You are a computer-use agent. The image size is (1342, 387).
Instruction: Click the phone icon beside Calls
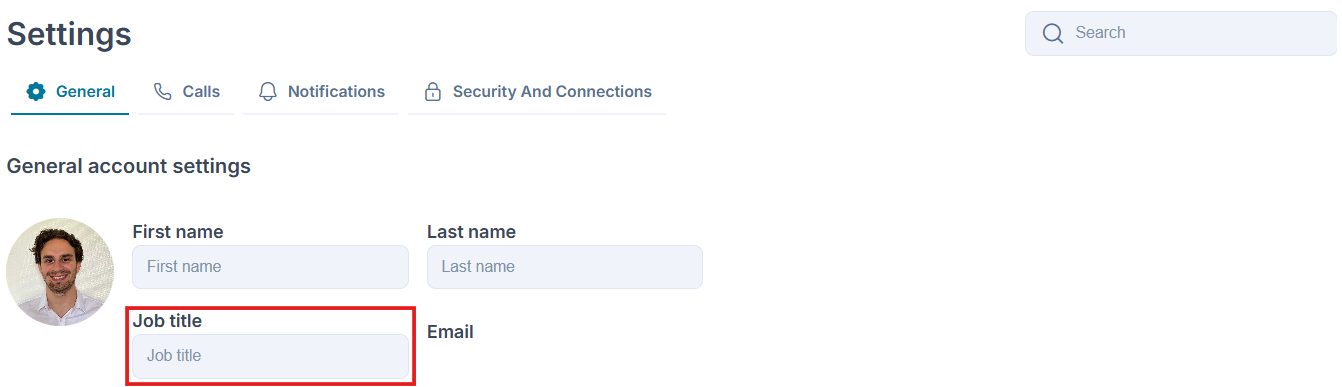(x=163, y=92)
